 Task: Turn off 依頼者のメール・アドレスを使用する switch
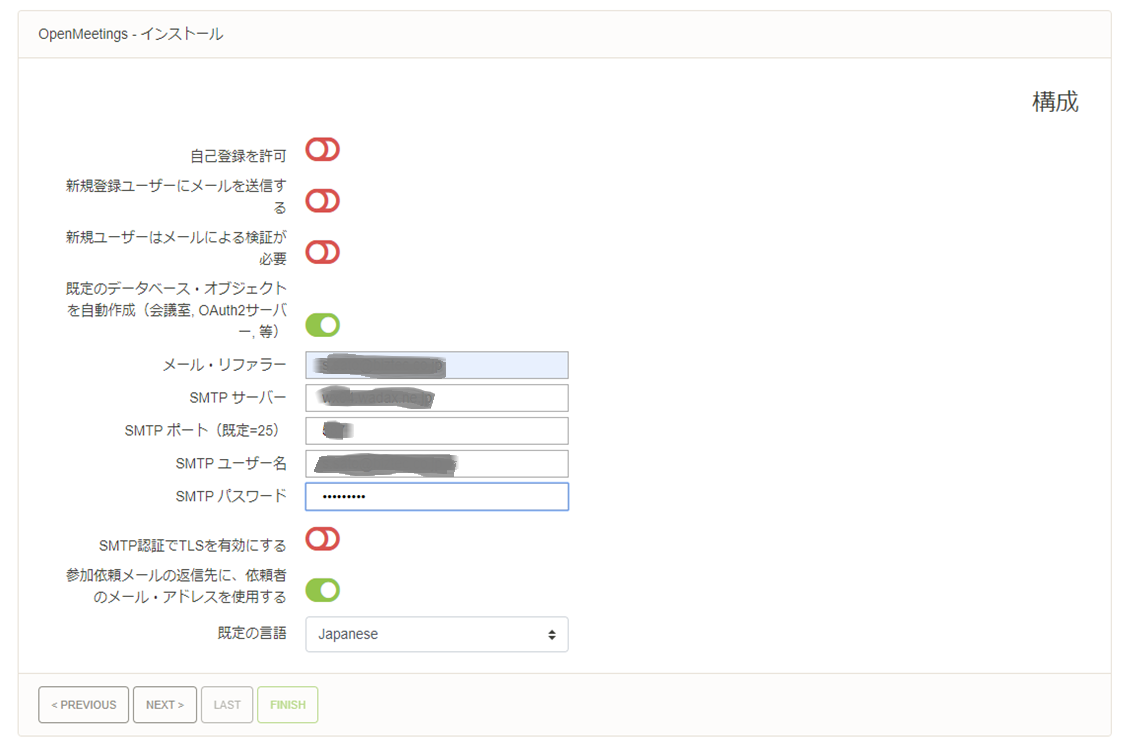[x=322, y=590]
